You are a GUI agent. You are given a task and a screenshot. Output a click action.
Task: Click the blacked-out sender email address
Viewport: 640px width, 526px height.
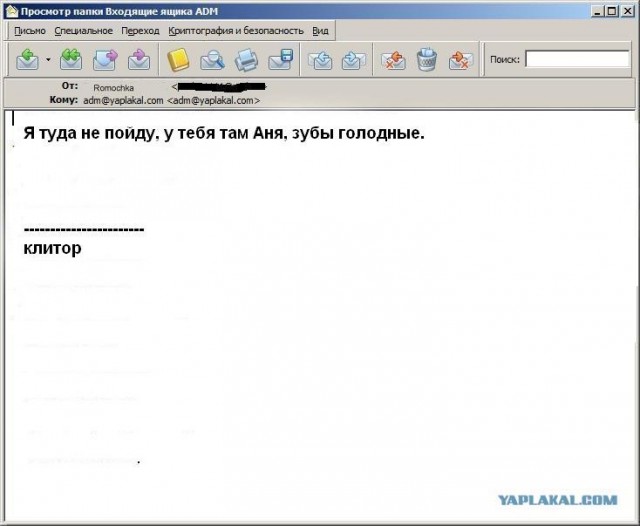coord(219,87)
